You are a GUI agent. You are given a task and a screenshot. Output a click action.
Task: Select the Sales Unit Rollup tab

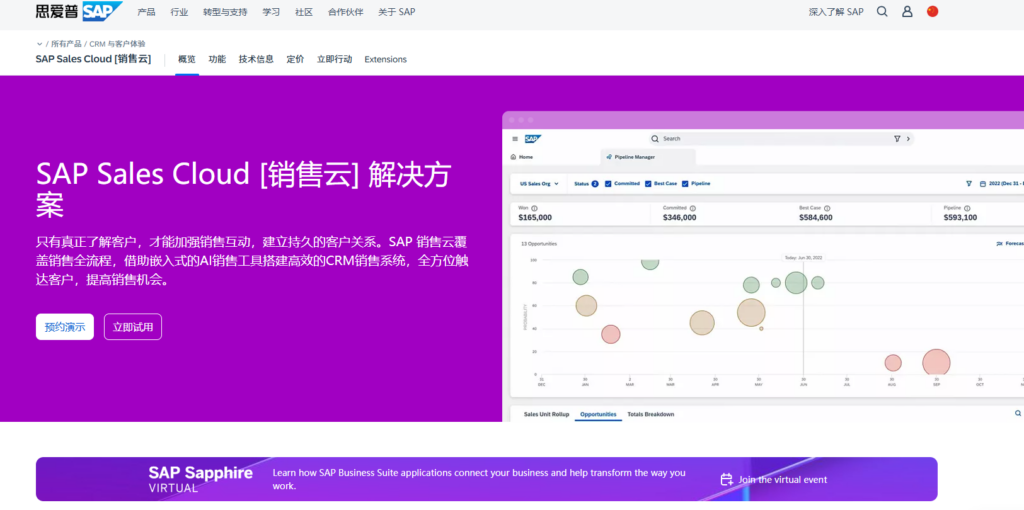547,414
